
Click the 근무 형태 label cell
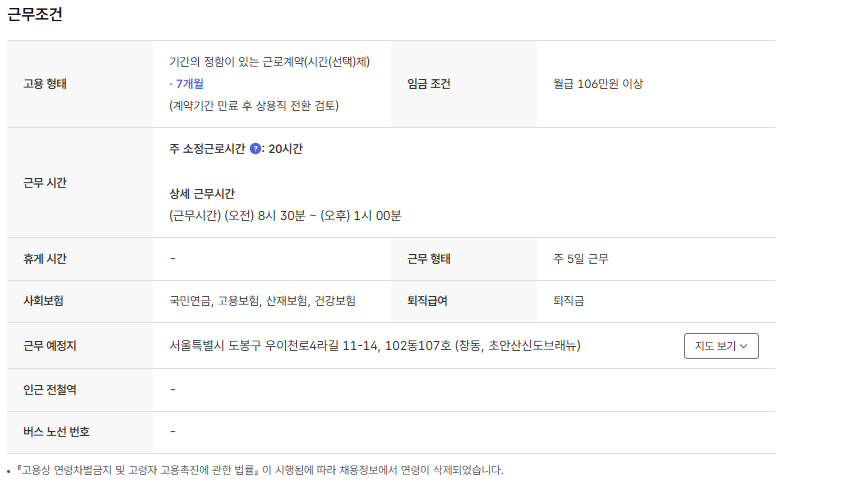point(429,259)
